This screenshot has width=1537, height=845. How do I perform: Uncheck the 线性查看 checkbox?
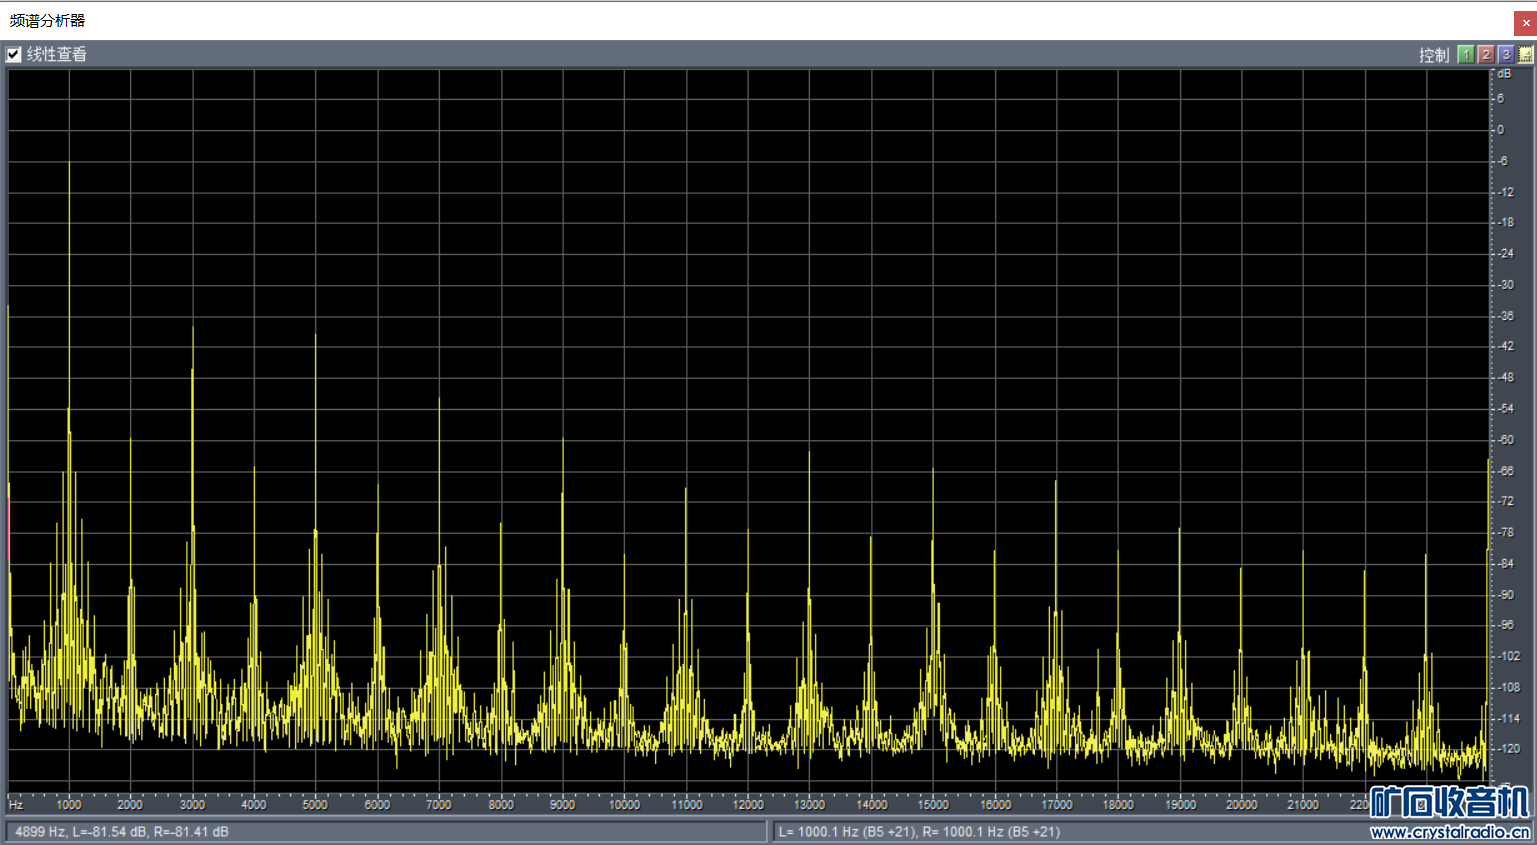tap(14, 55)
